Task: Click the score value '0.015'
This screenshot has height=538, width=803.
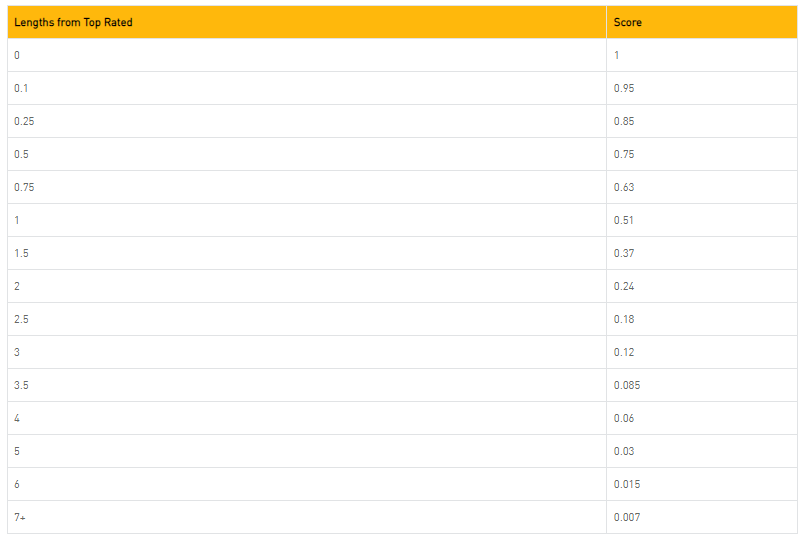Action: pos(627,484)
